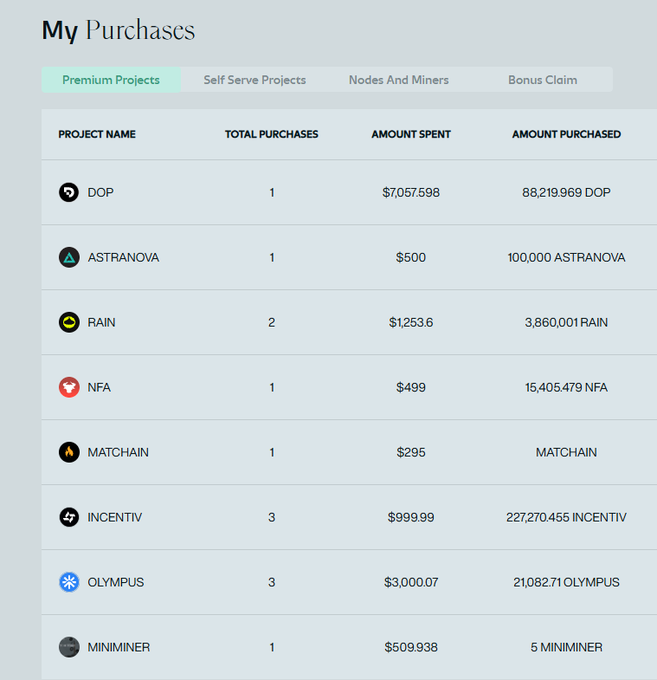This screenshot has height=680, width=657.
Task: Click the blue OLYMPUS snowflake icon
Action: (69, 582)
